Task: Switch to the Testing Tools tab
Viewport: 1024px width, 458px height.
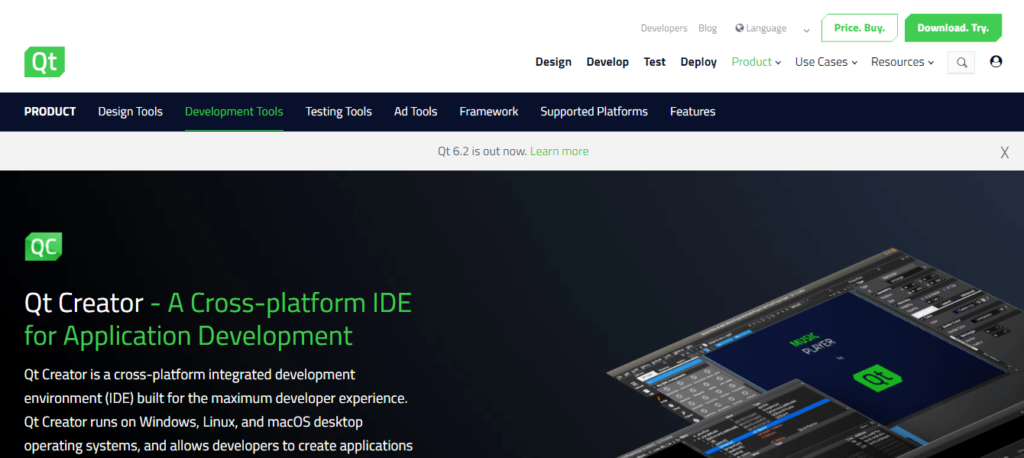Action: pos(338,112)
